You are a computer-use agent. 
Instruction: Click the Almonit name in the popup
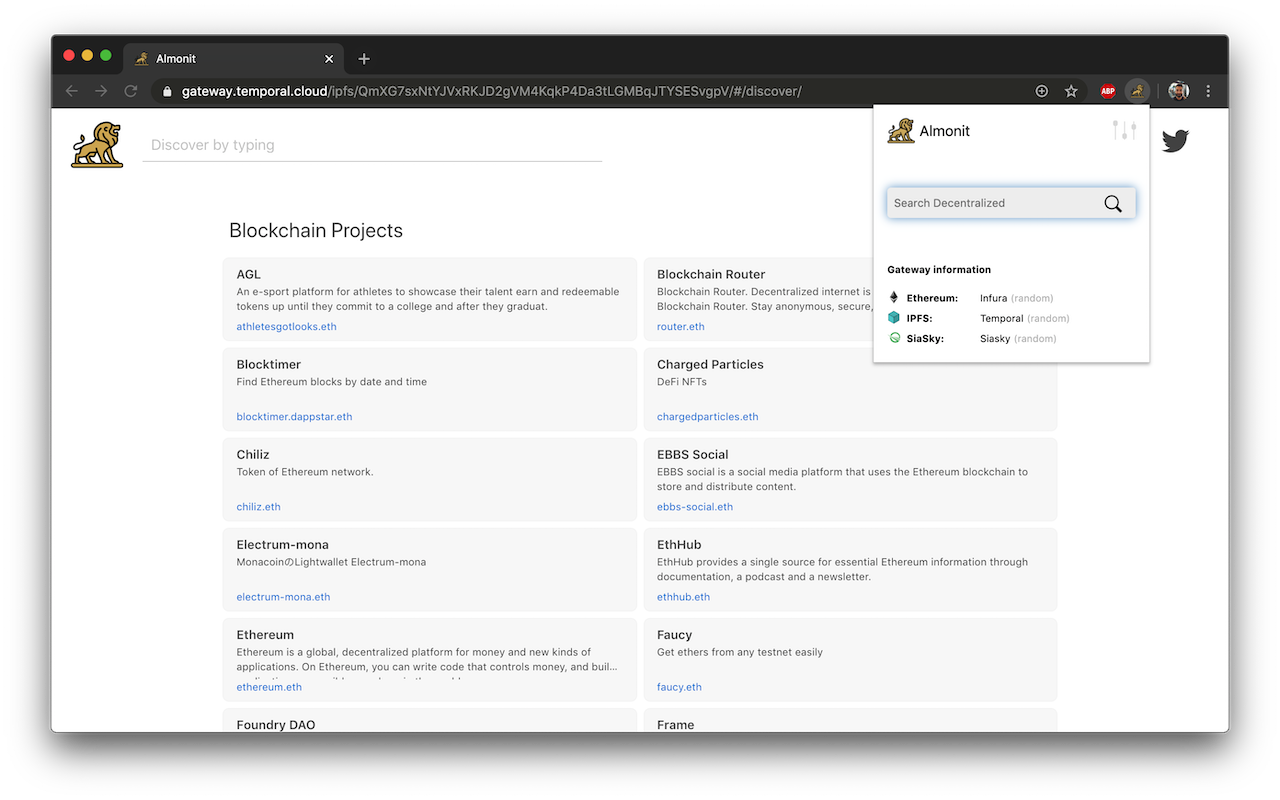coord(944,131)
